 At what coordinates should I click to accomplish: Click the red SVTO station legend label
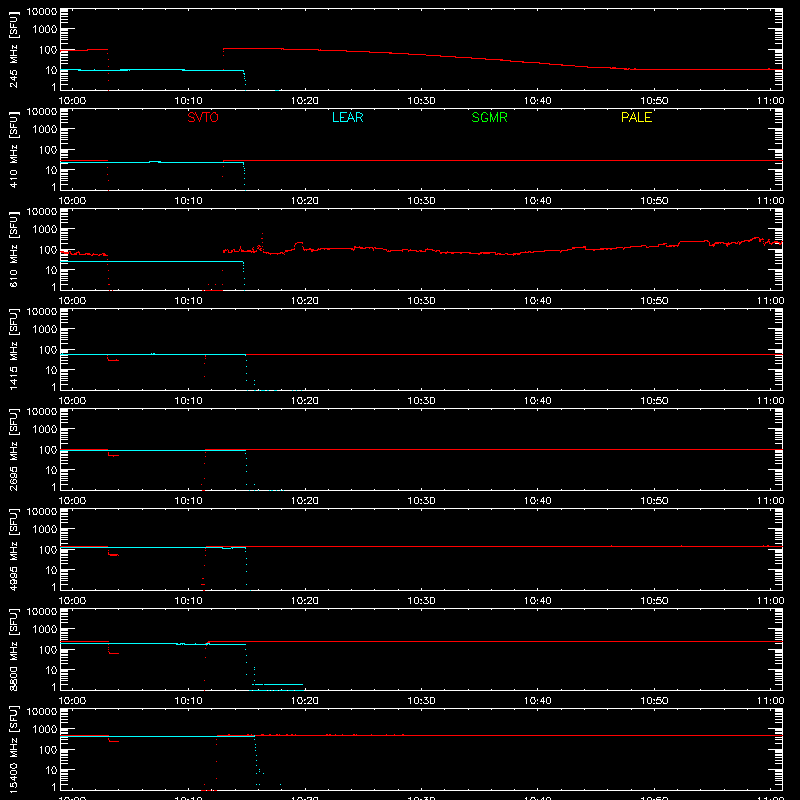click(203, 117)
